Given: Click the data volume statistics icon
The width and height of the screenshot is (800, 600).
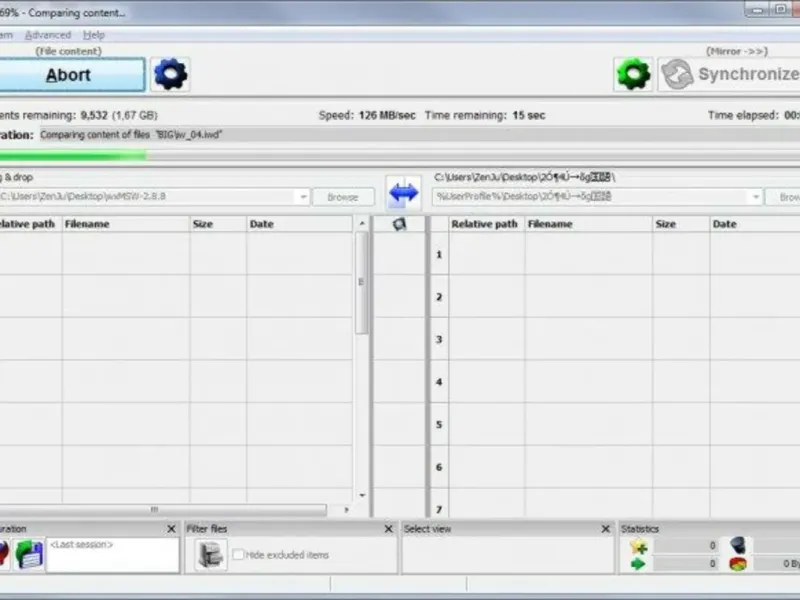Looking at the screenshot, I should pos(738,564).
